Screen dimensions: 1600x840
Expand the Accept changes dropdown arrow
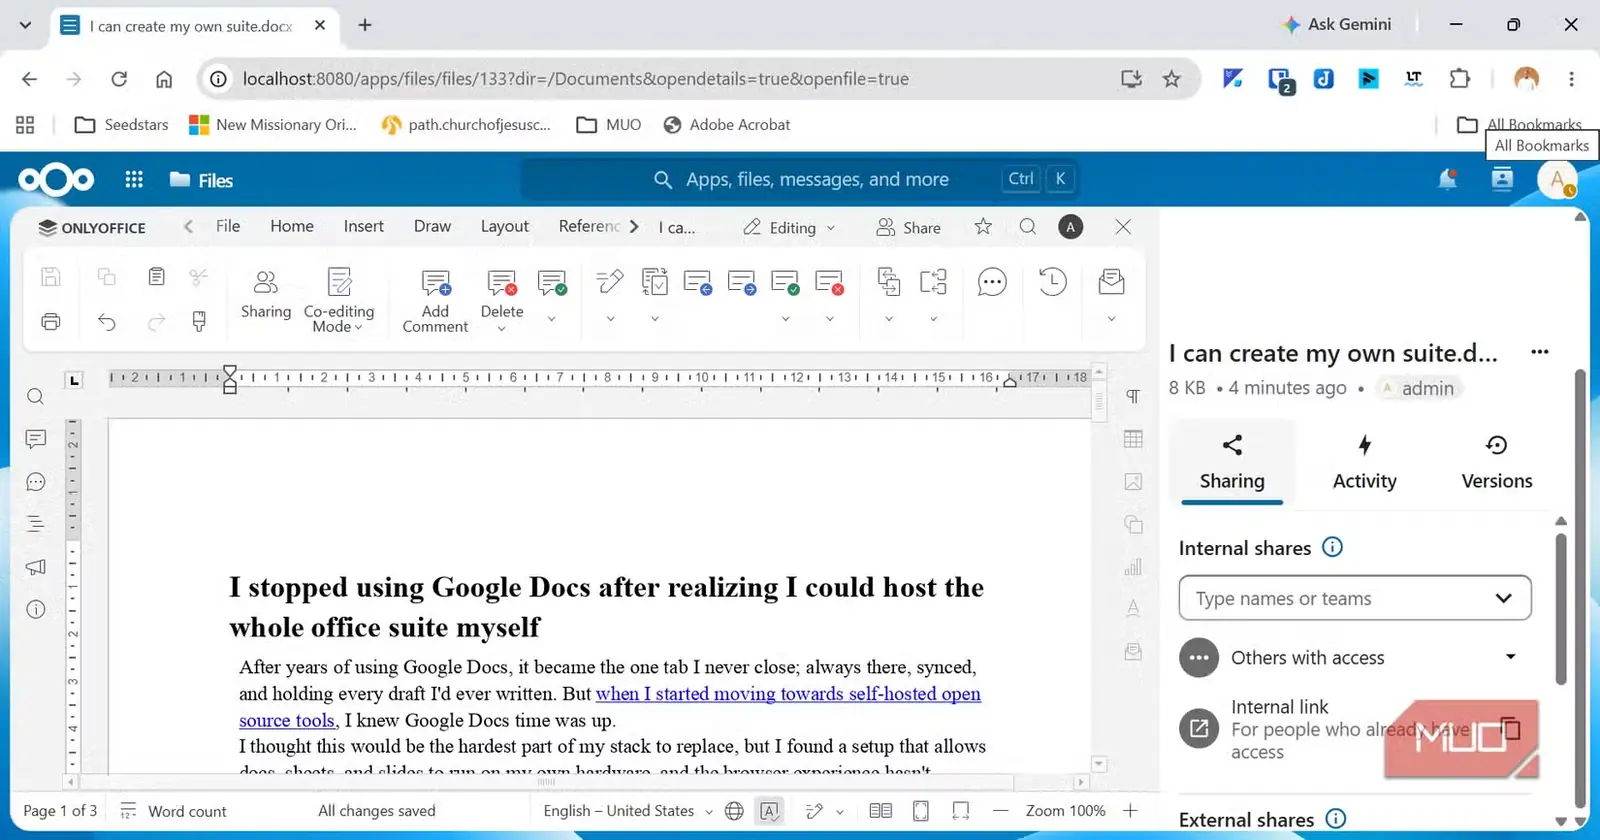pos(785,319)
